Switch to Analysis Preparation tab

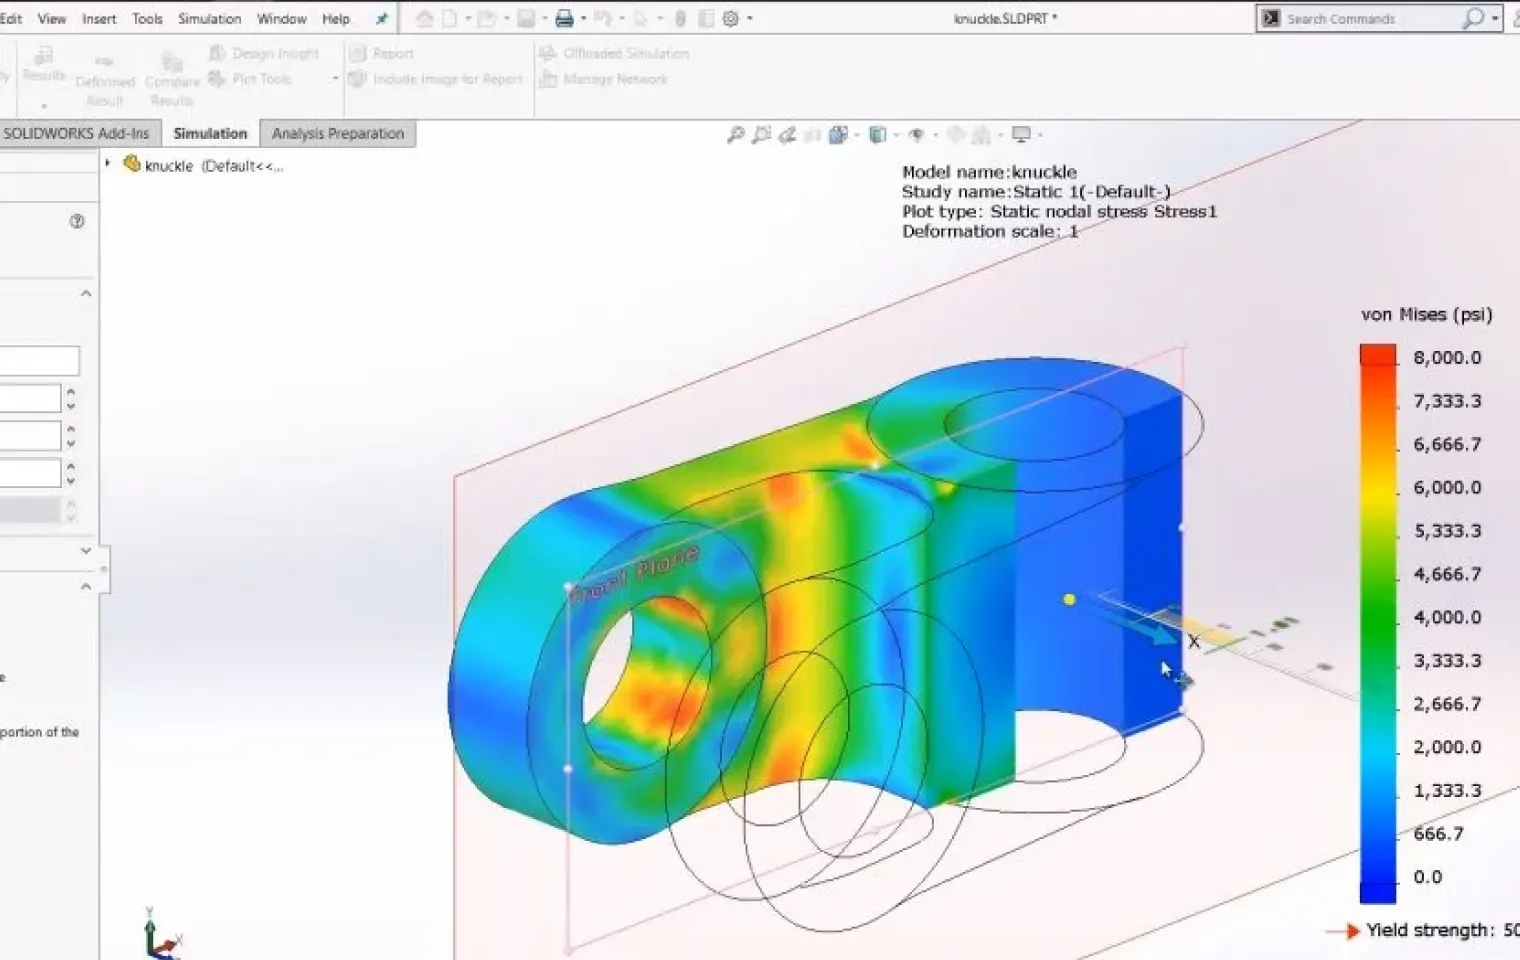(x=338, y=133)
